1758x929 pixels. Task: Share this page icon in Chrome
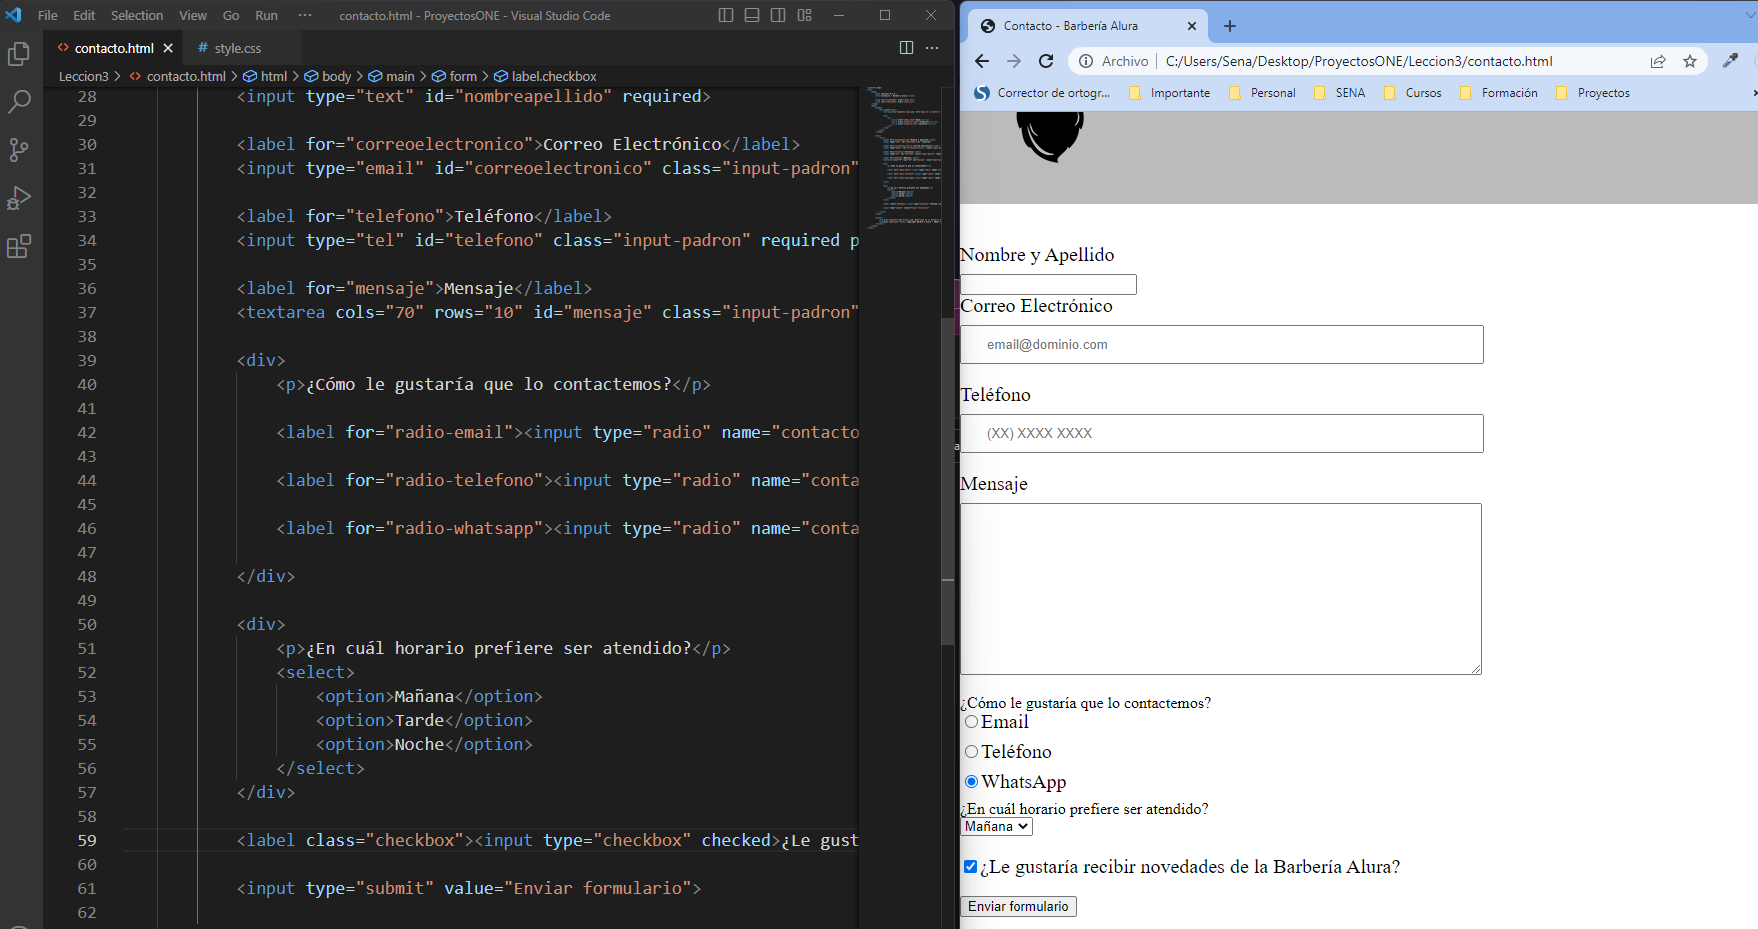pos(1658,61)
